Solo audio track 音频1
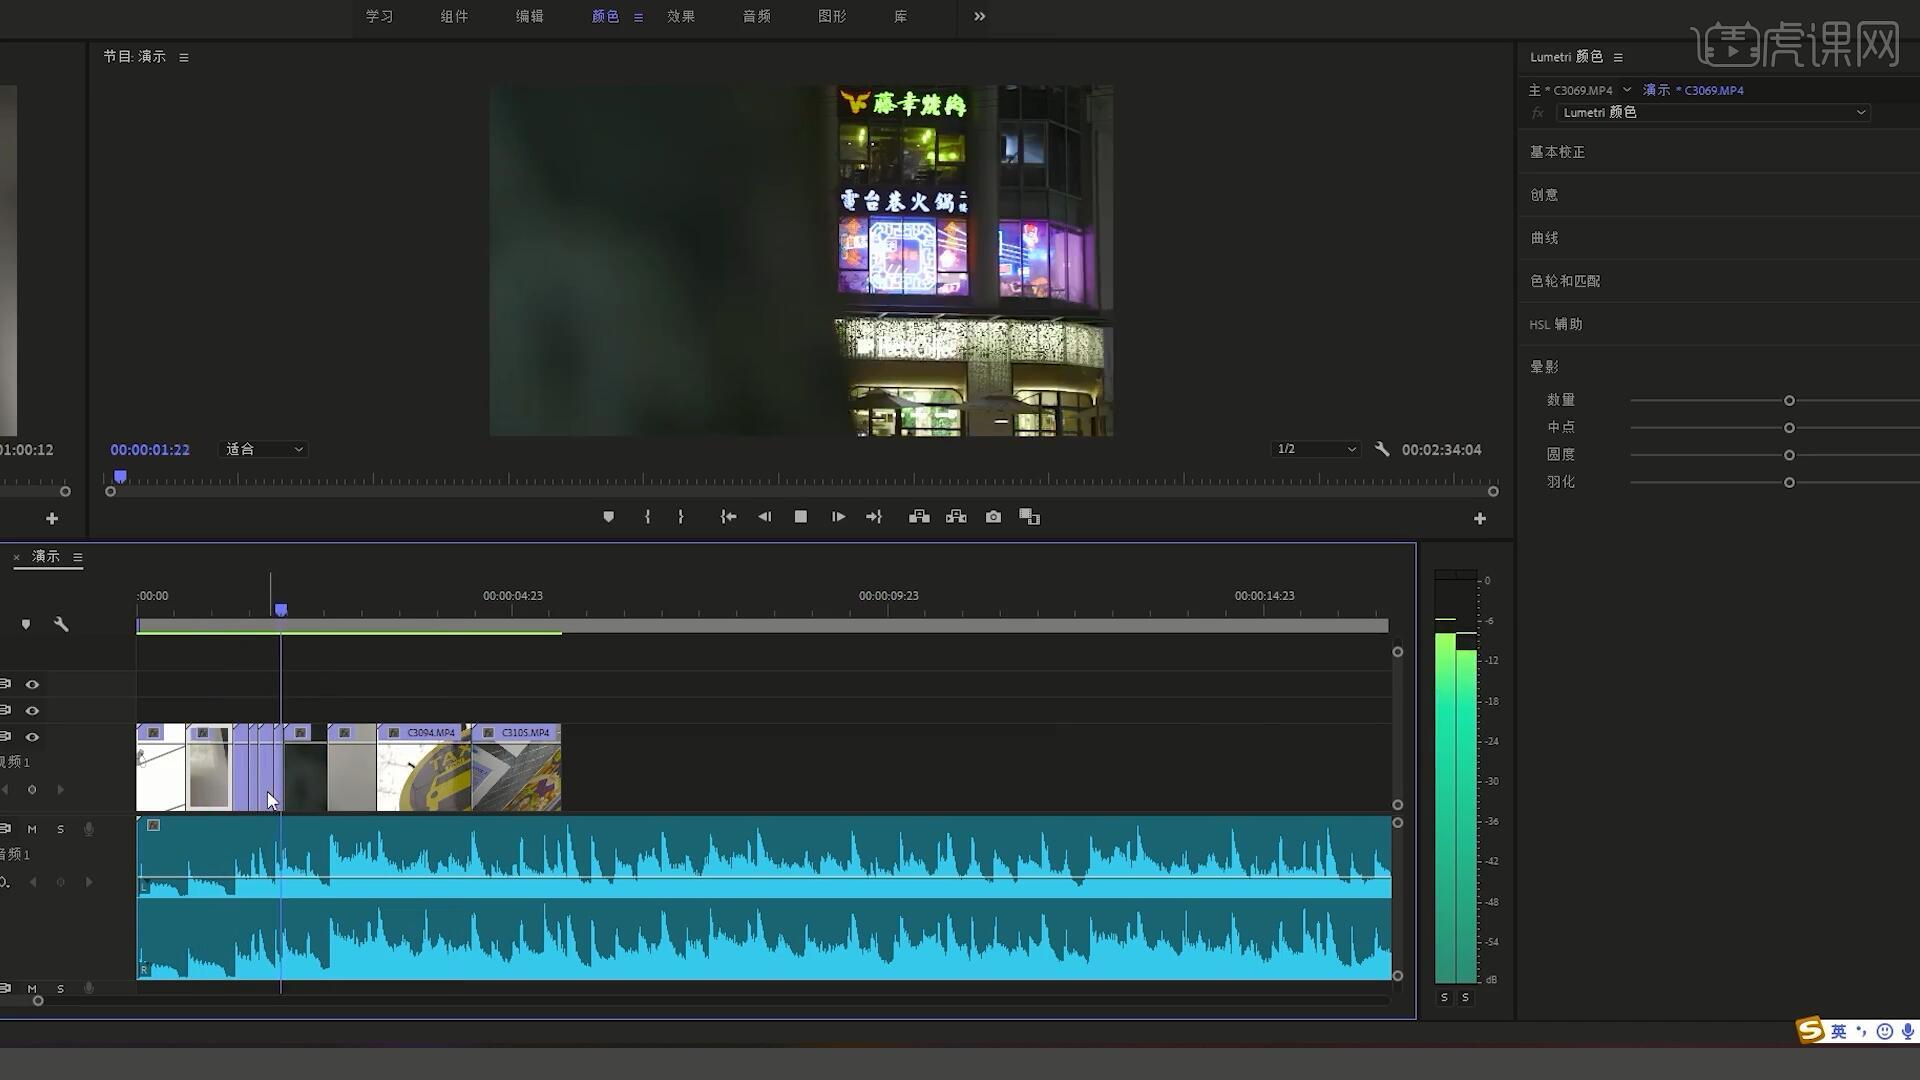 [60, 829]
